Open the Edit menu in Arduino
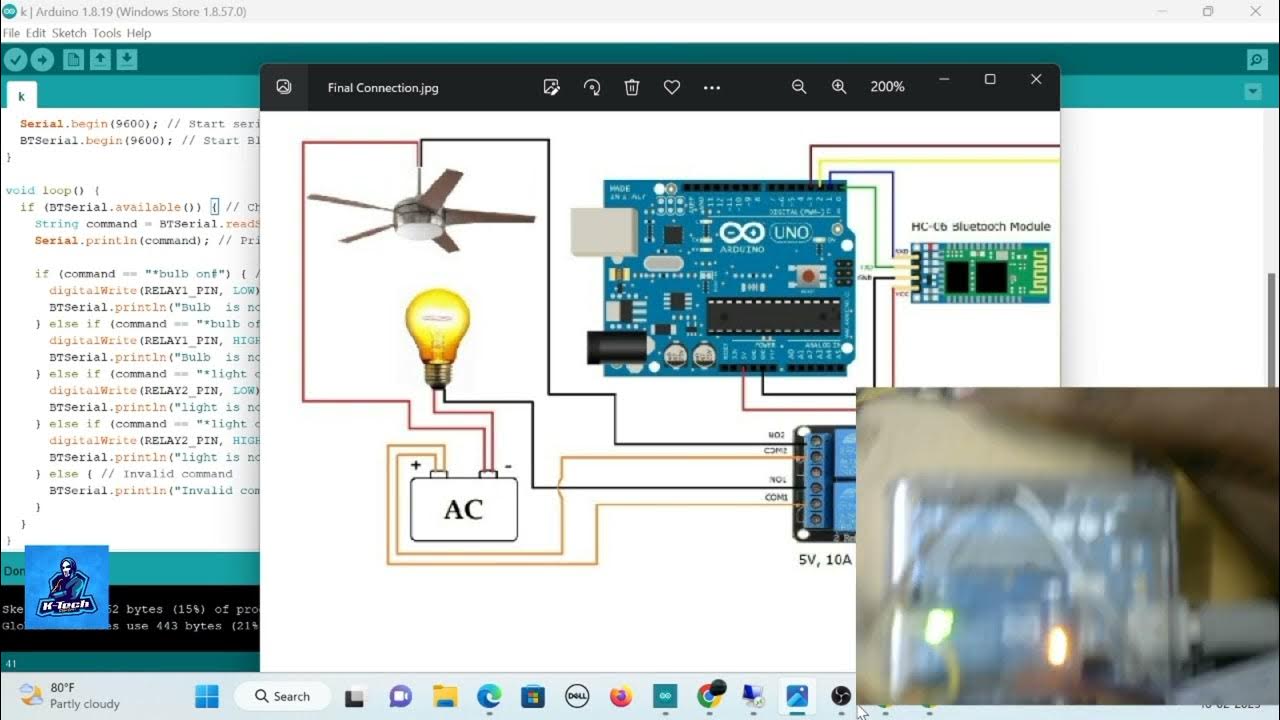This screenshot has height=720, width=1280. click(36, 33)
